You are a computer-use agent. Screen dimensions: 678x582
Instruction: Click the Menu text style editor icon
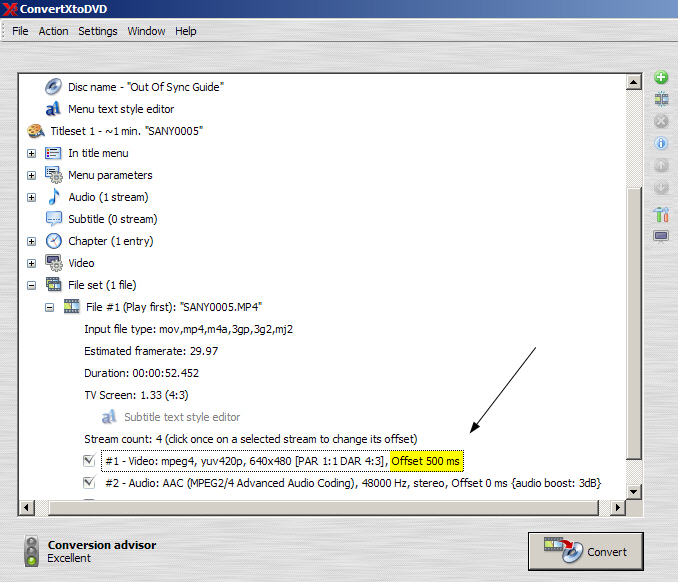53,109
